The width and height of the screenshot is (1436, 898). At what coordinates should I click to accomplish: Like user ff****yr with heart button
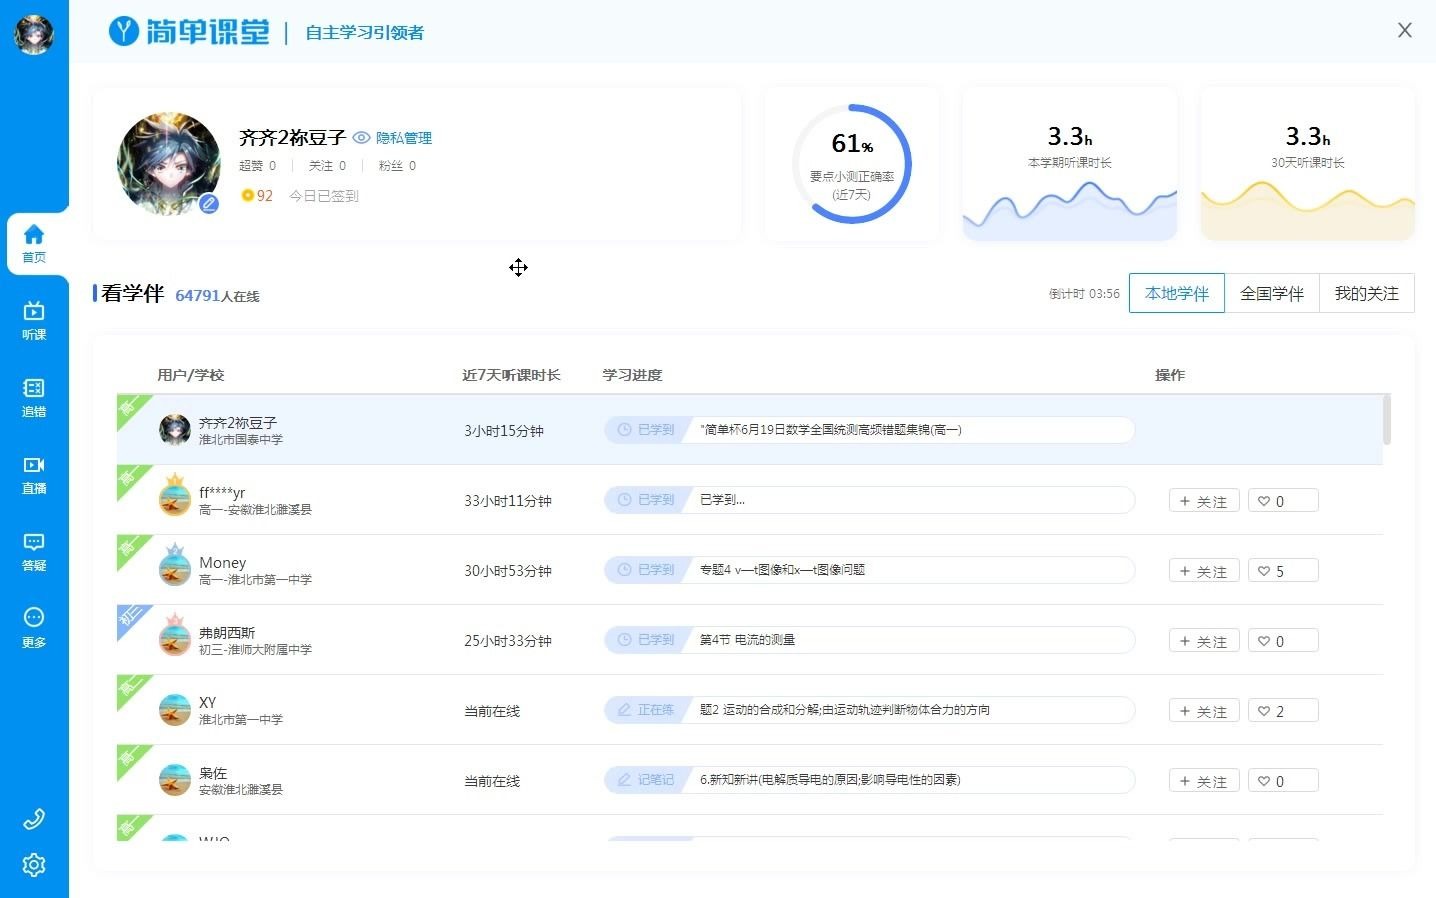(1283, 501)
